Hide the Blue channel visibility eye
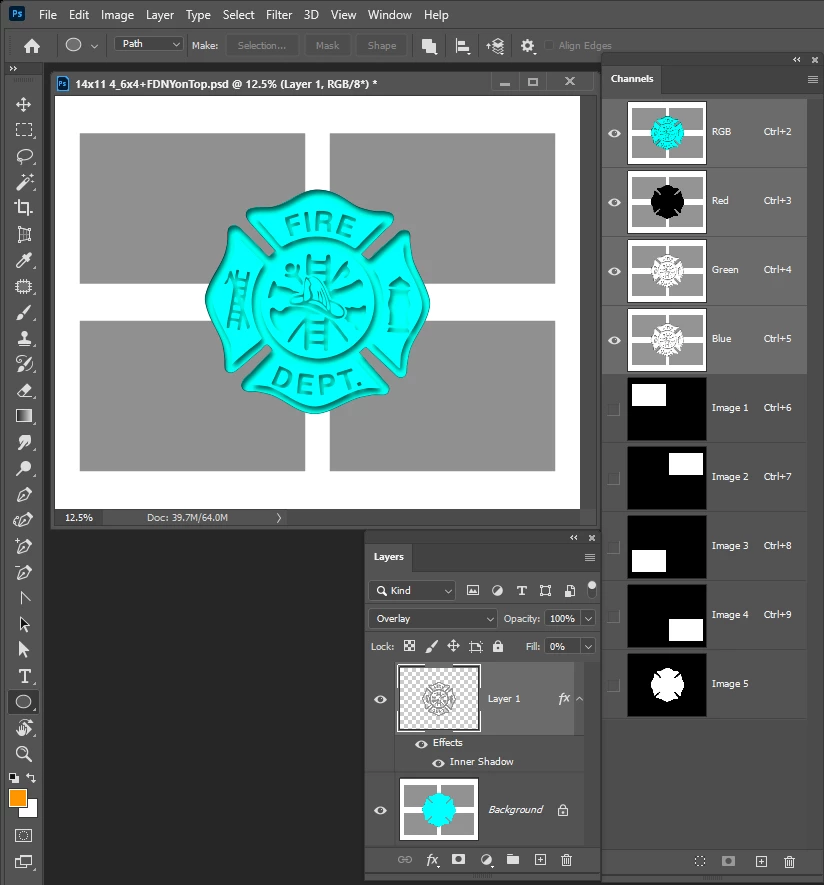This screenshot has width=824, height=885. click(x=614, y=340)
